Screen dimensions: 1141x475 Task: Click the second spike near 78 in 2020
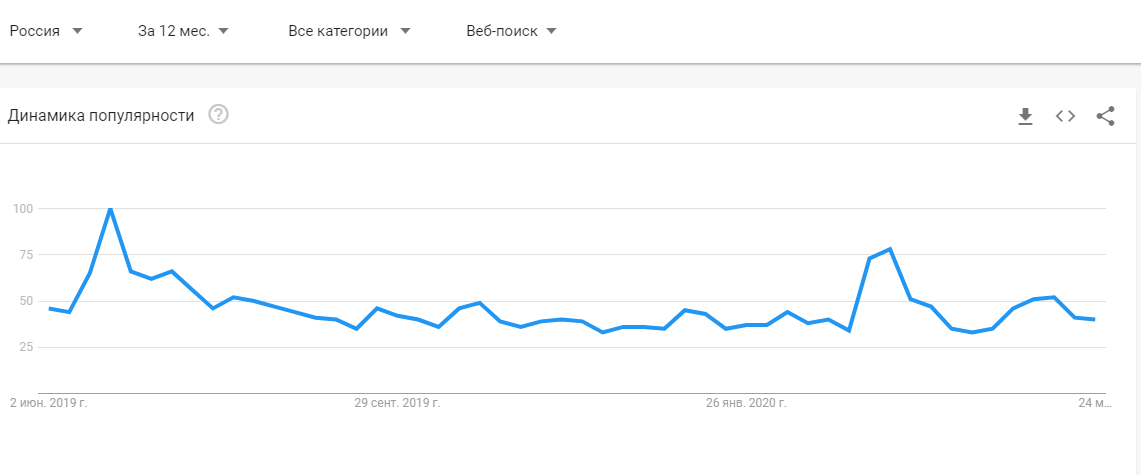890,250
